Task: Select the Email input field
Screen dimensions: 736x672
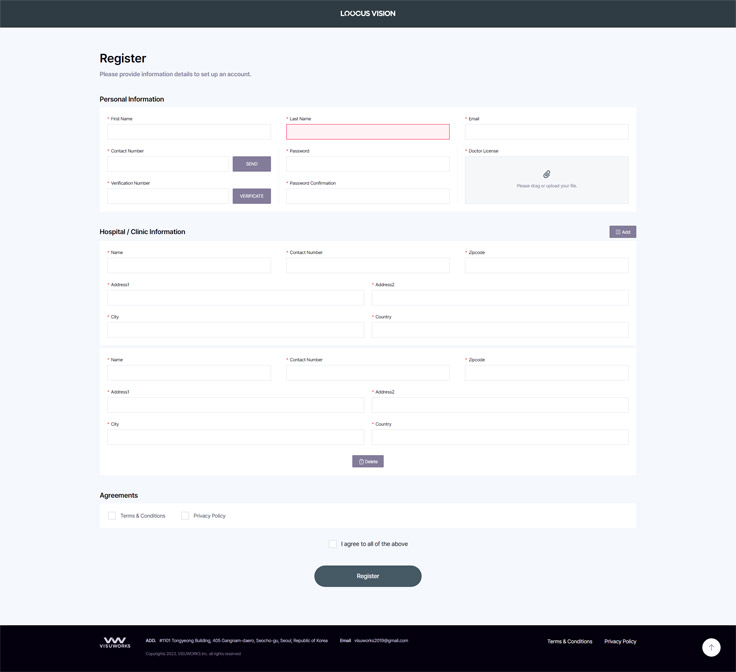Action: pos(546,132)
